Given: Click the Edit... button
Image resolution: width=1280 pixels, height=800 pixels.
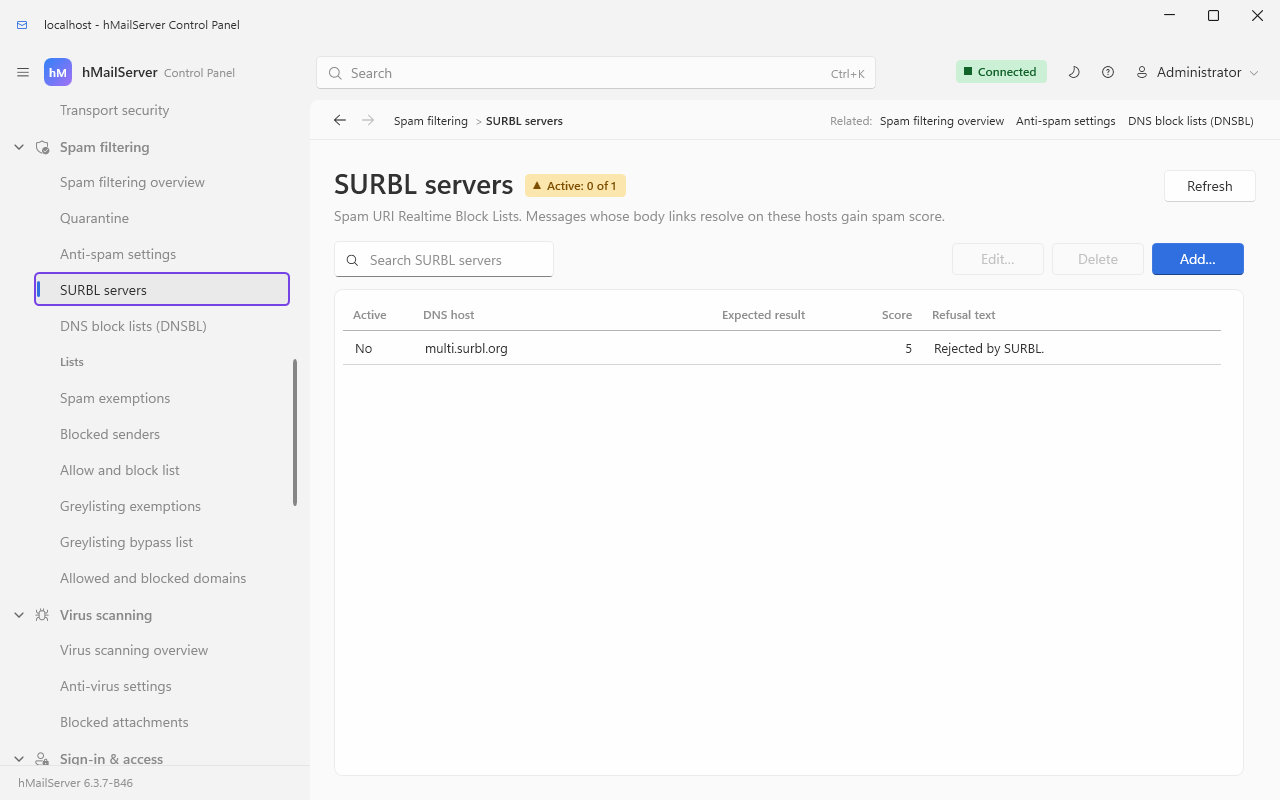Looking at the screenshot, I should [997, 259].
